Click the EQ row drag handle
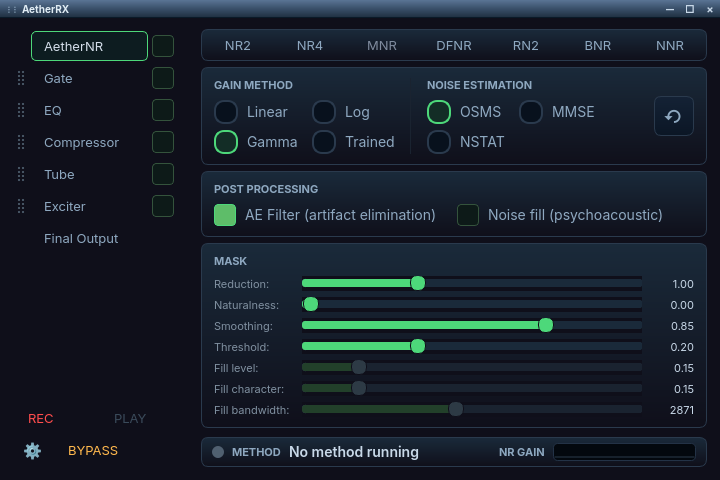Viewport: 720px width, 480px height. [x=21, y=110]
